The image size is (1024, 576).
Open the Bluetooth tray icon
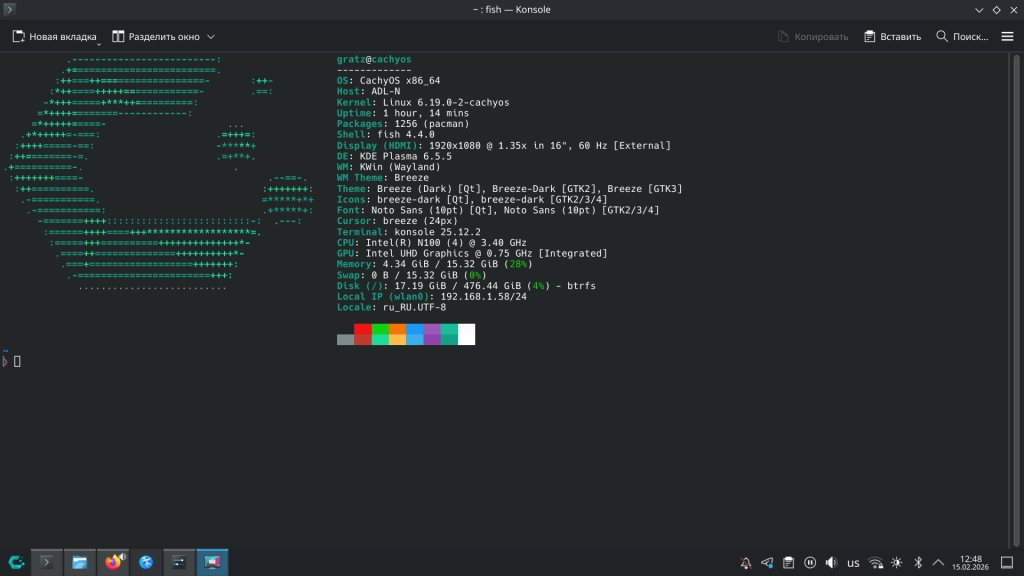pos(918,562)
